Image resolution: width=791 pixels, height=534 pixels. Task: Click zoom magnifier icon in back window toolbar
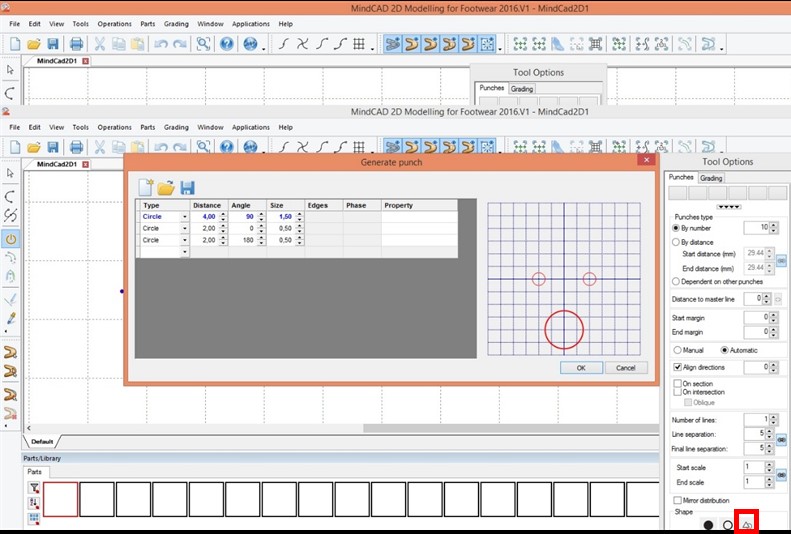(x=203, y=44)
